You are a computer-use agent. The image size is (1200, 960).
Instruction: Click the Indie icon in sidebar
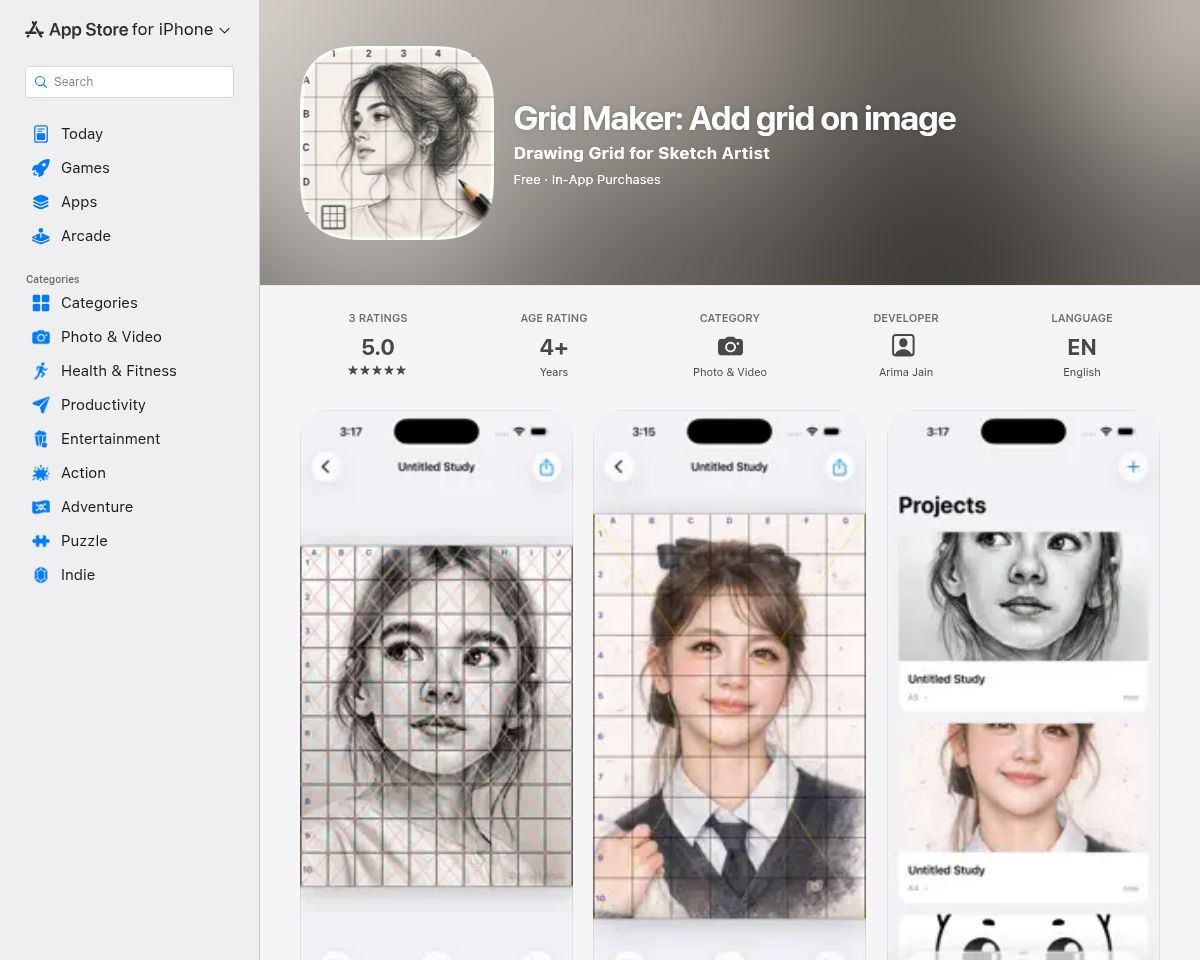(x=41, y=575)
